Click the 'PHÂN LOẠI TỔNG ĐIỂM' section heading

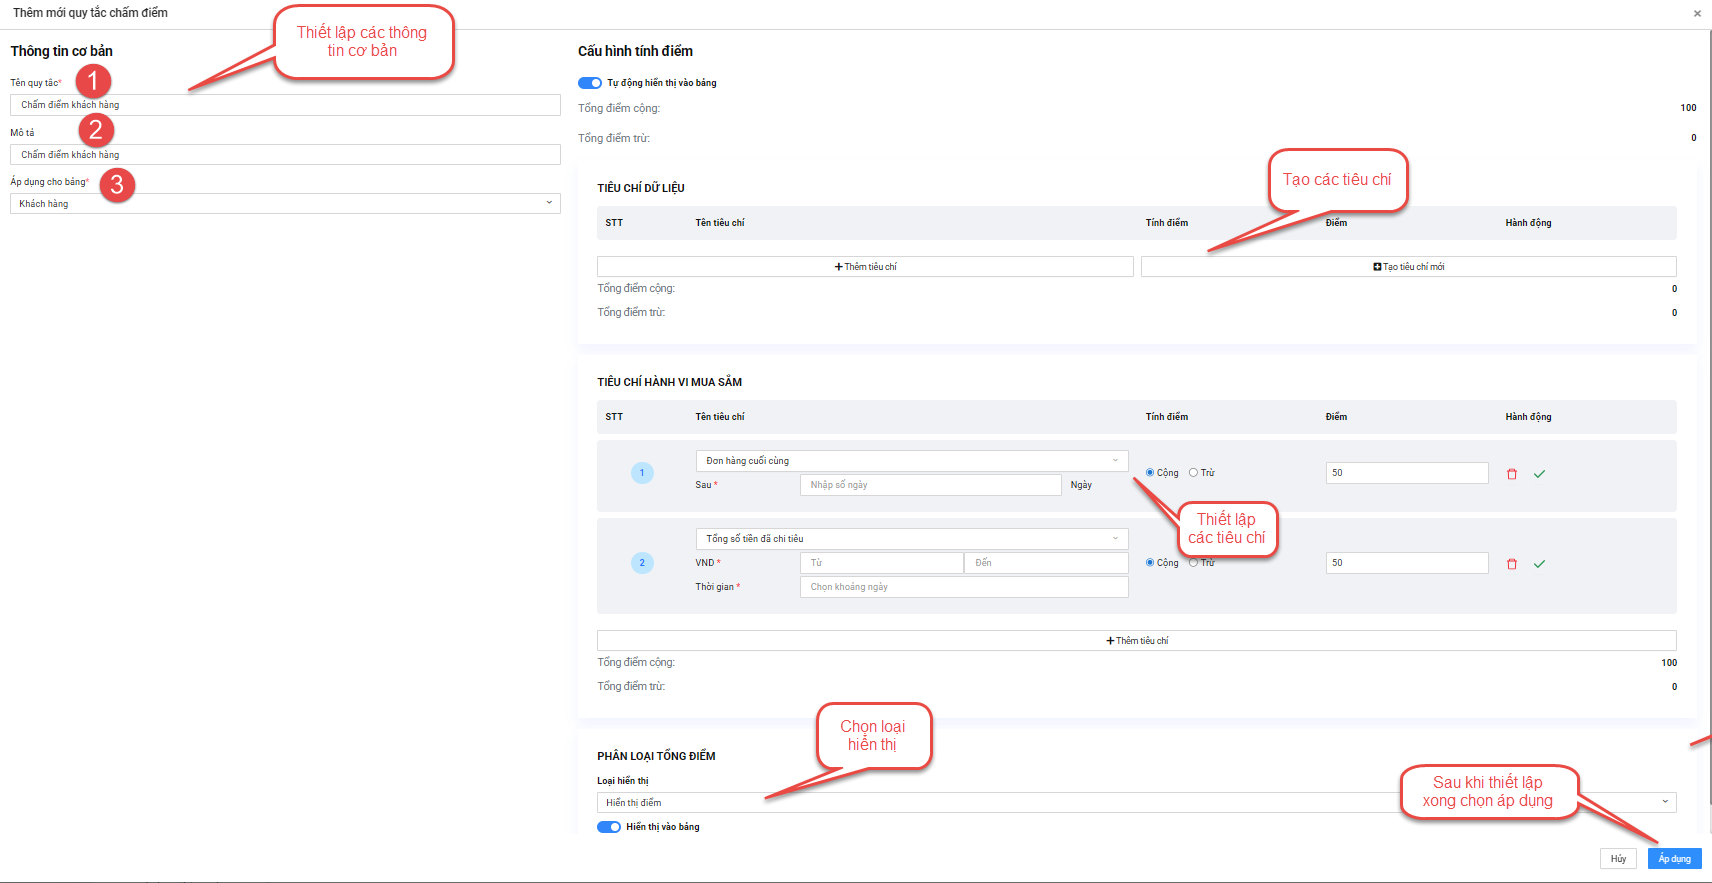[x=656, y=756]
